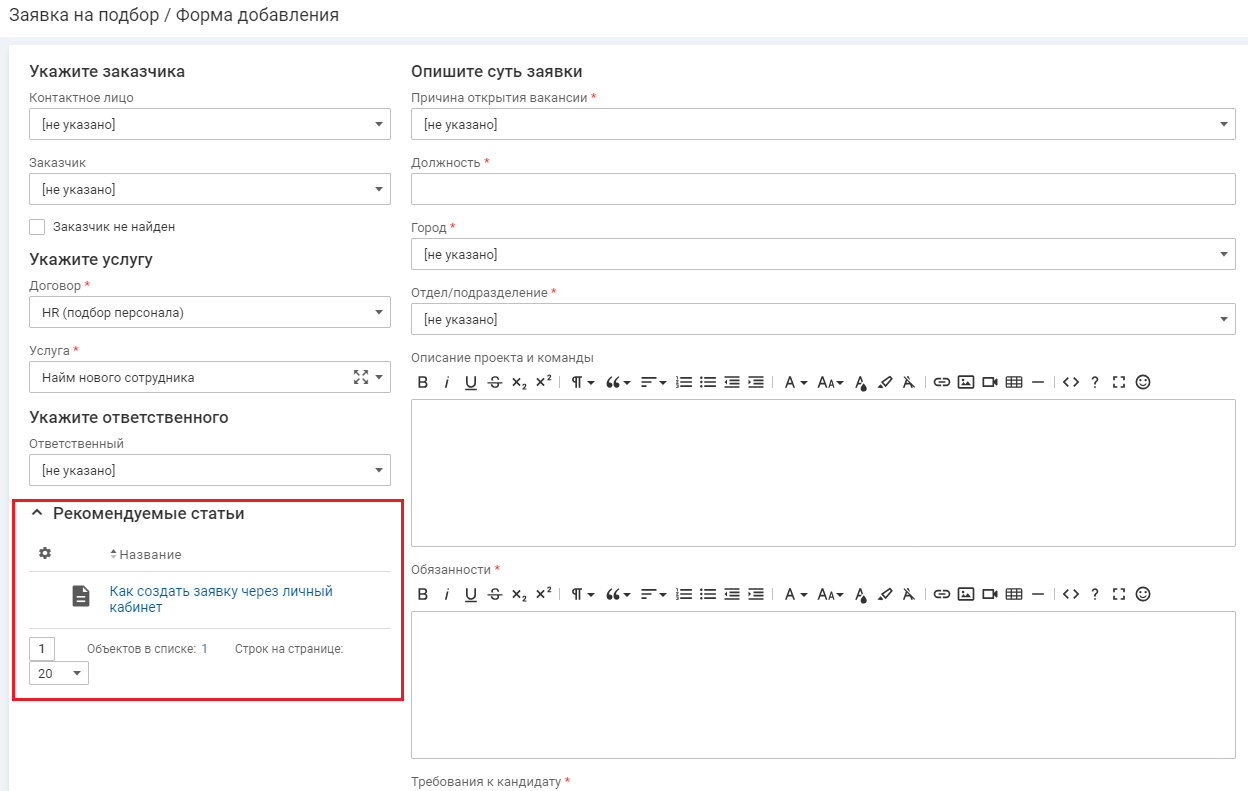This screenshot has width=1248, height=791.
Task: Toggle bold in project description editor
Action: (422, 382)
